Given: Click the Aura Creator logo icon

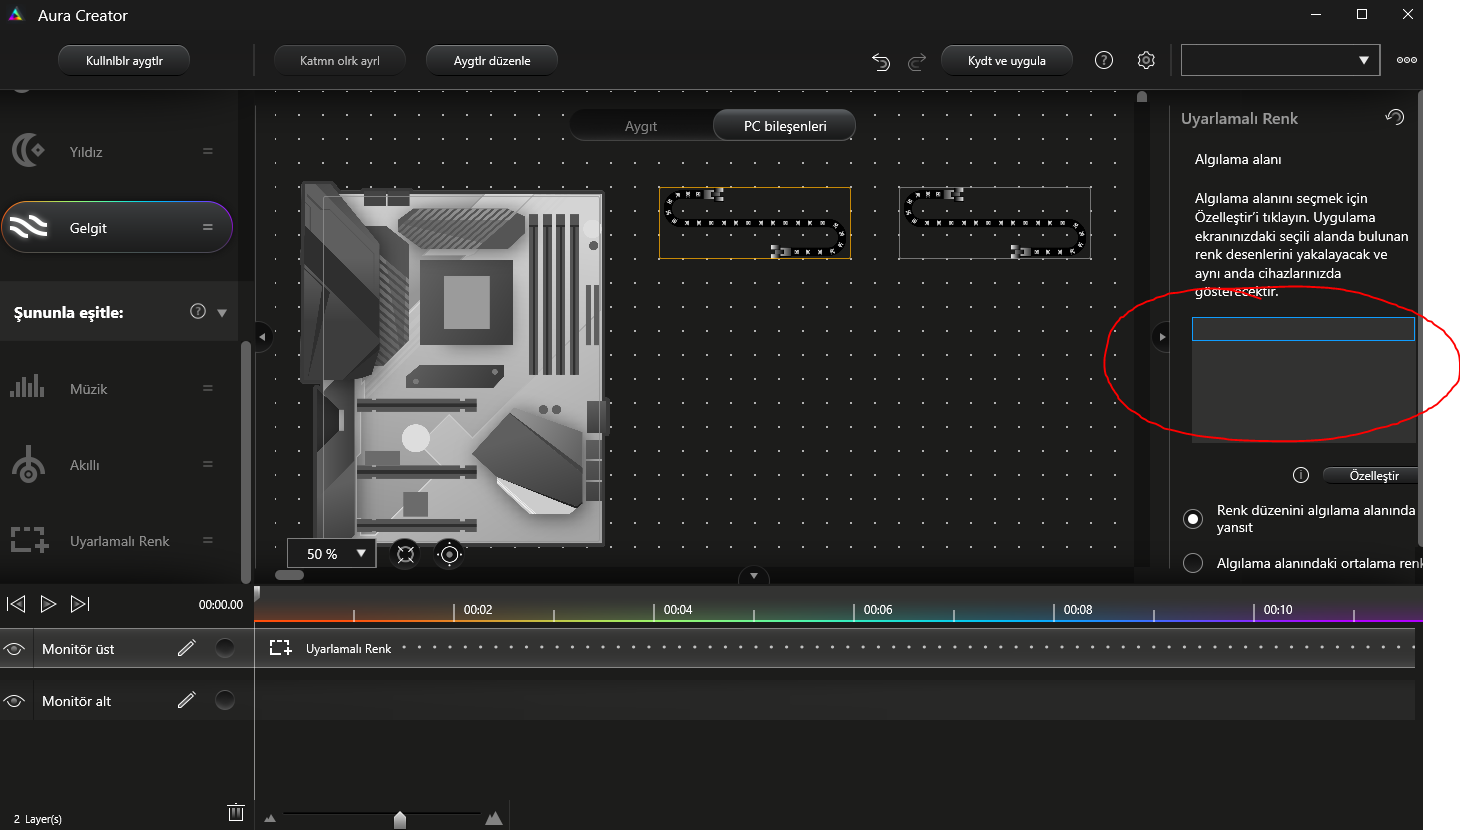Looking at the screenshot, I should click(x=16, y=15).
